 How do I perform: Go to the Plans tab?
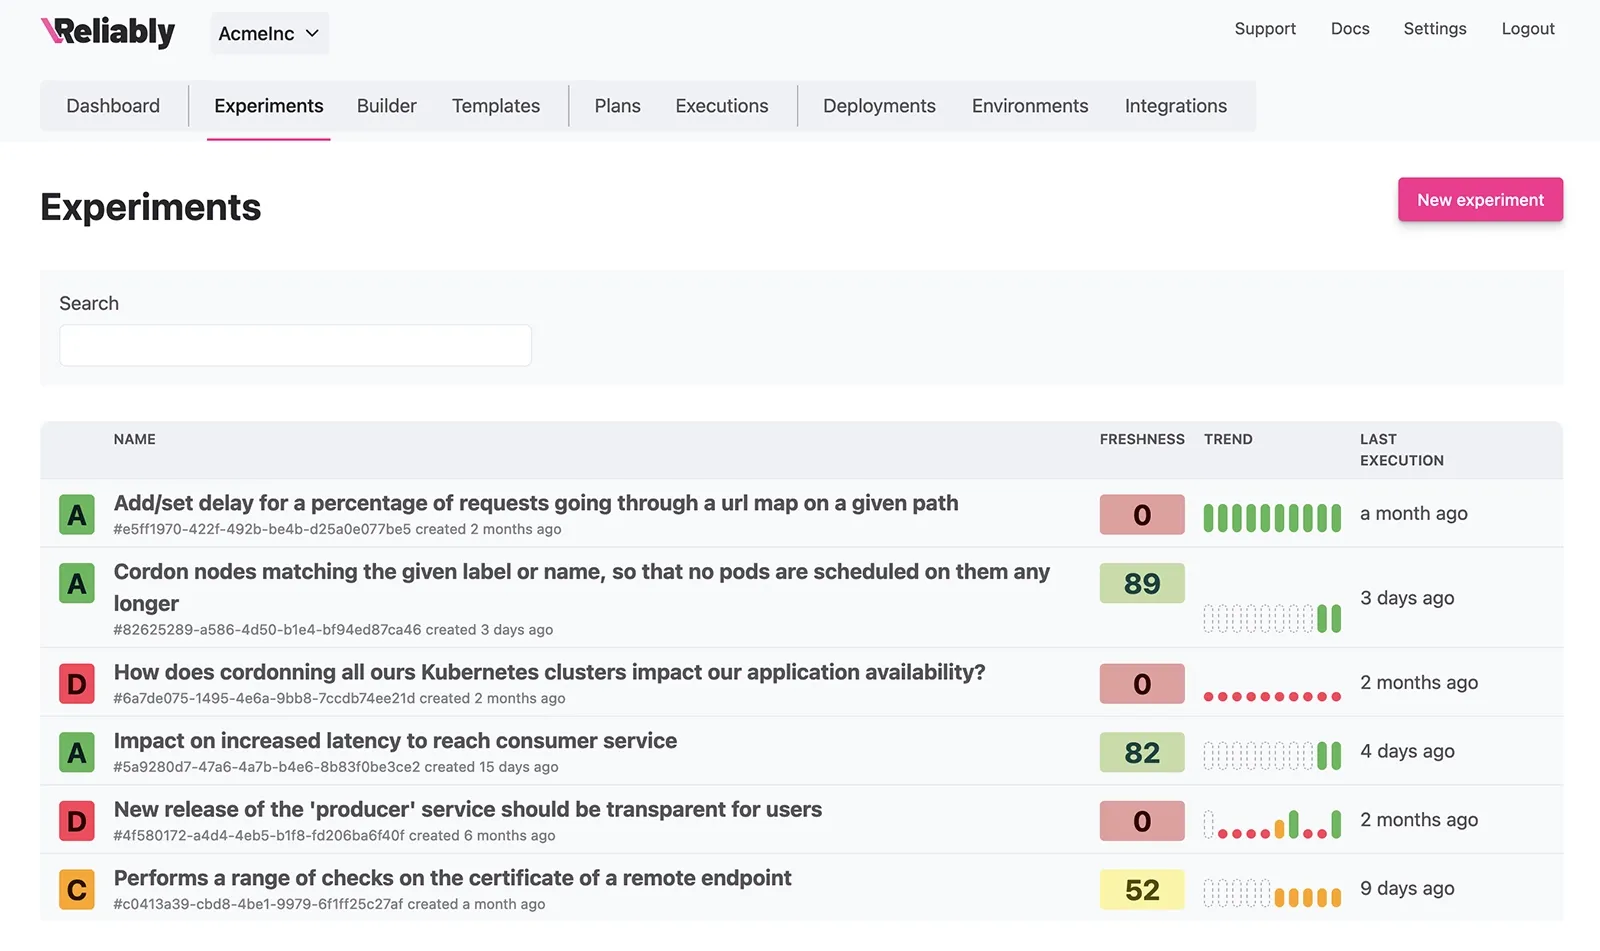(618, 106)
